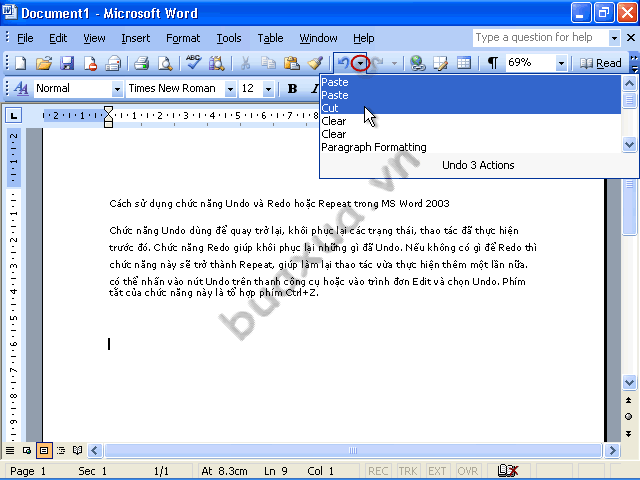640x480 pixels.
Task: Click the horizontal scrollbar thumb
Action: [x=353, y=451]
